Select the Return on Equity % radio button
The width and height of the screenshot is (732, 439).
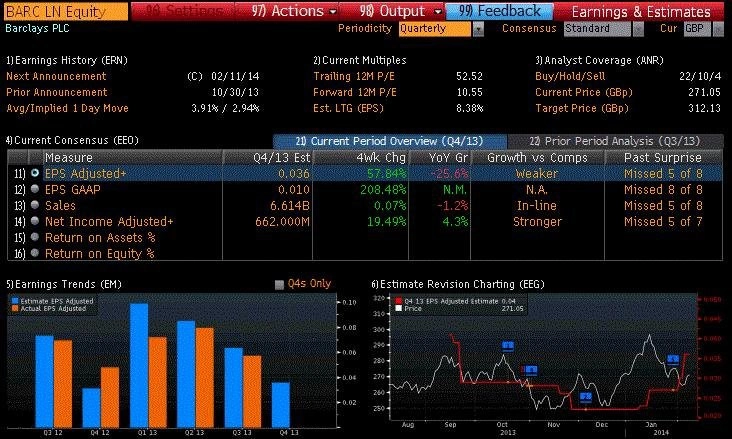[x=35, y=253]
